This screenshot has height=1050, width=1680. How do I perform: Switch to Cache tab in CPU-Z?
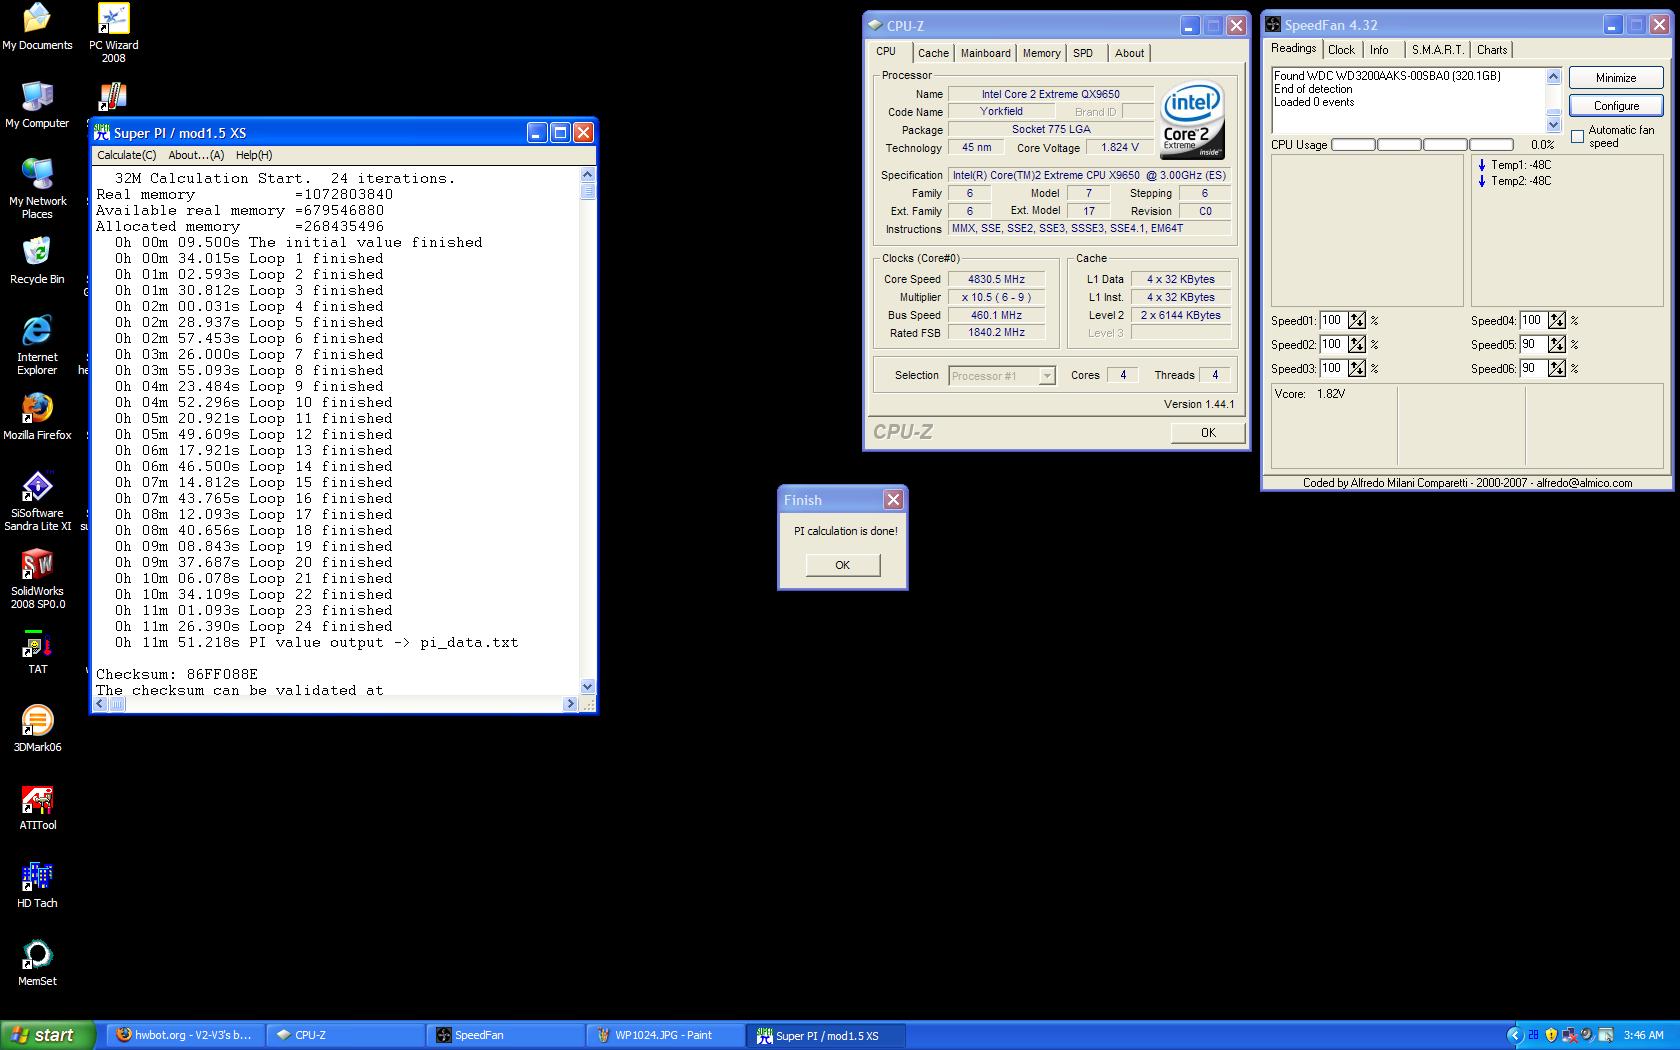coord(933,53)
